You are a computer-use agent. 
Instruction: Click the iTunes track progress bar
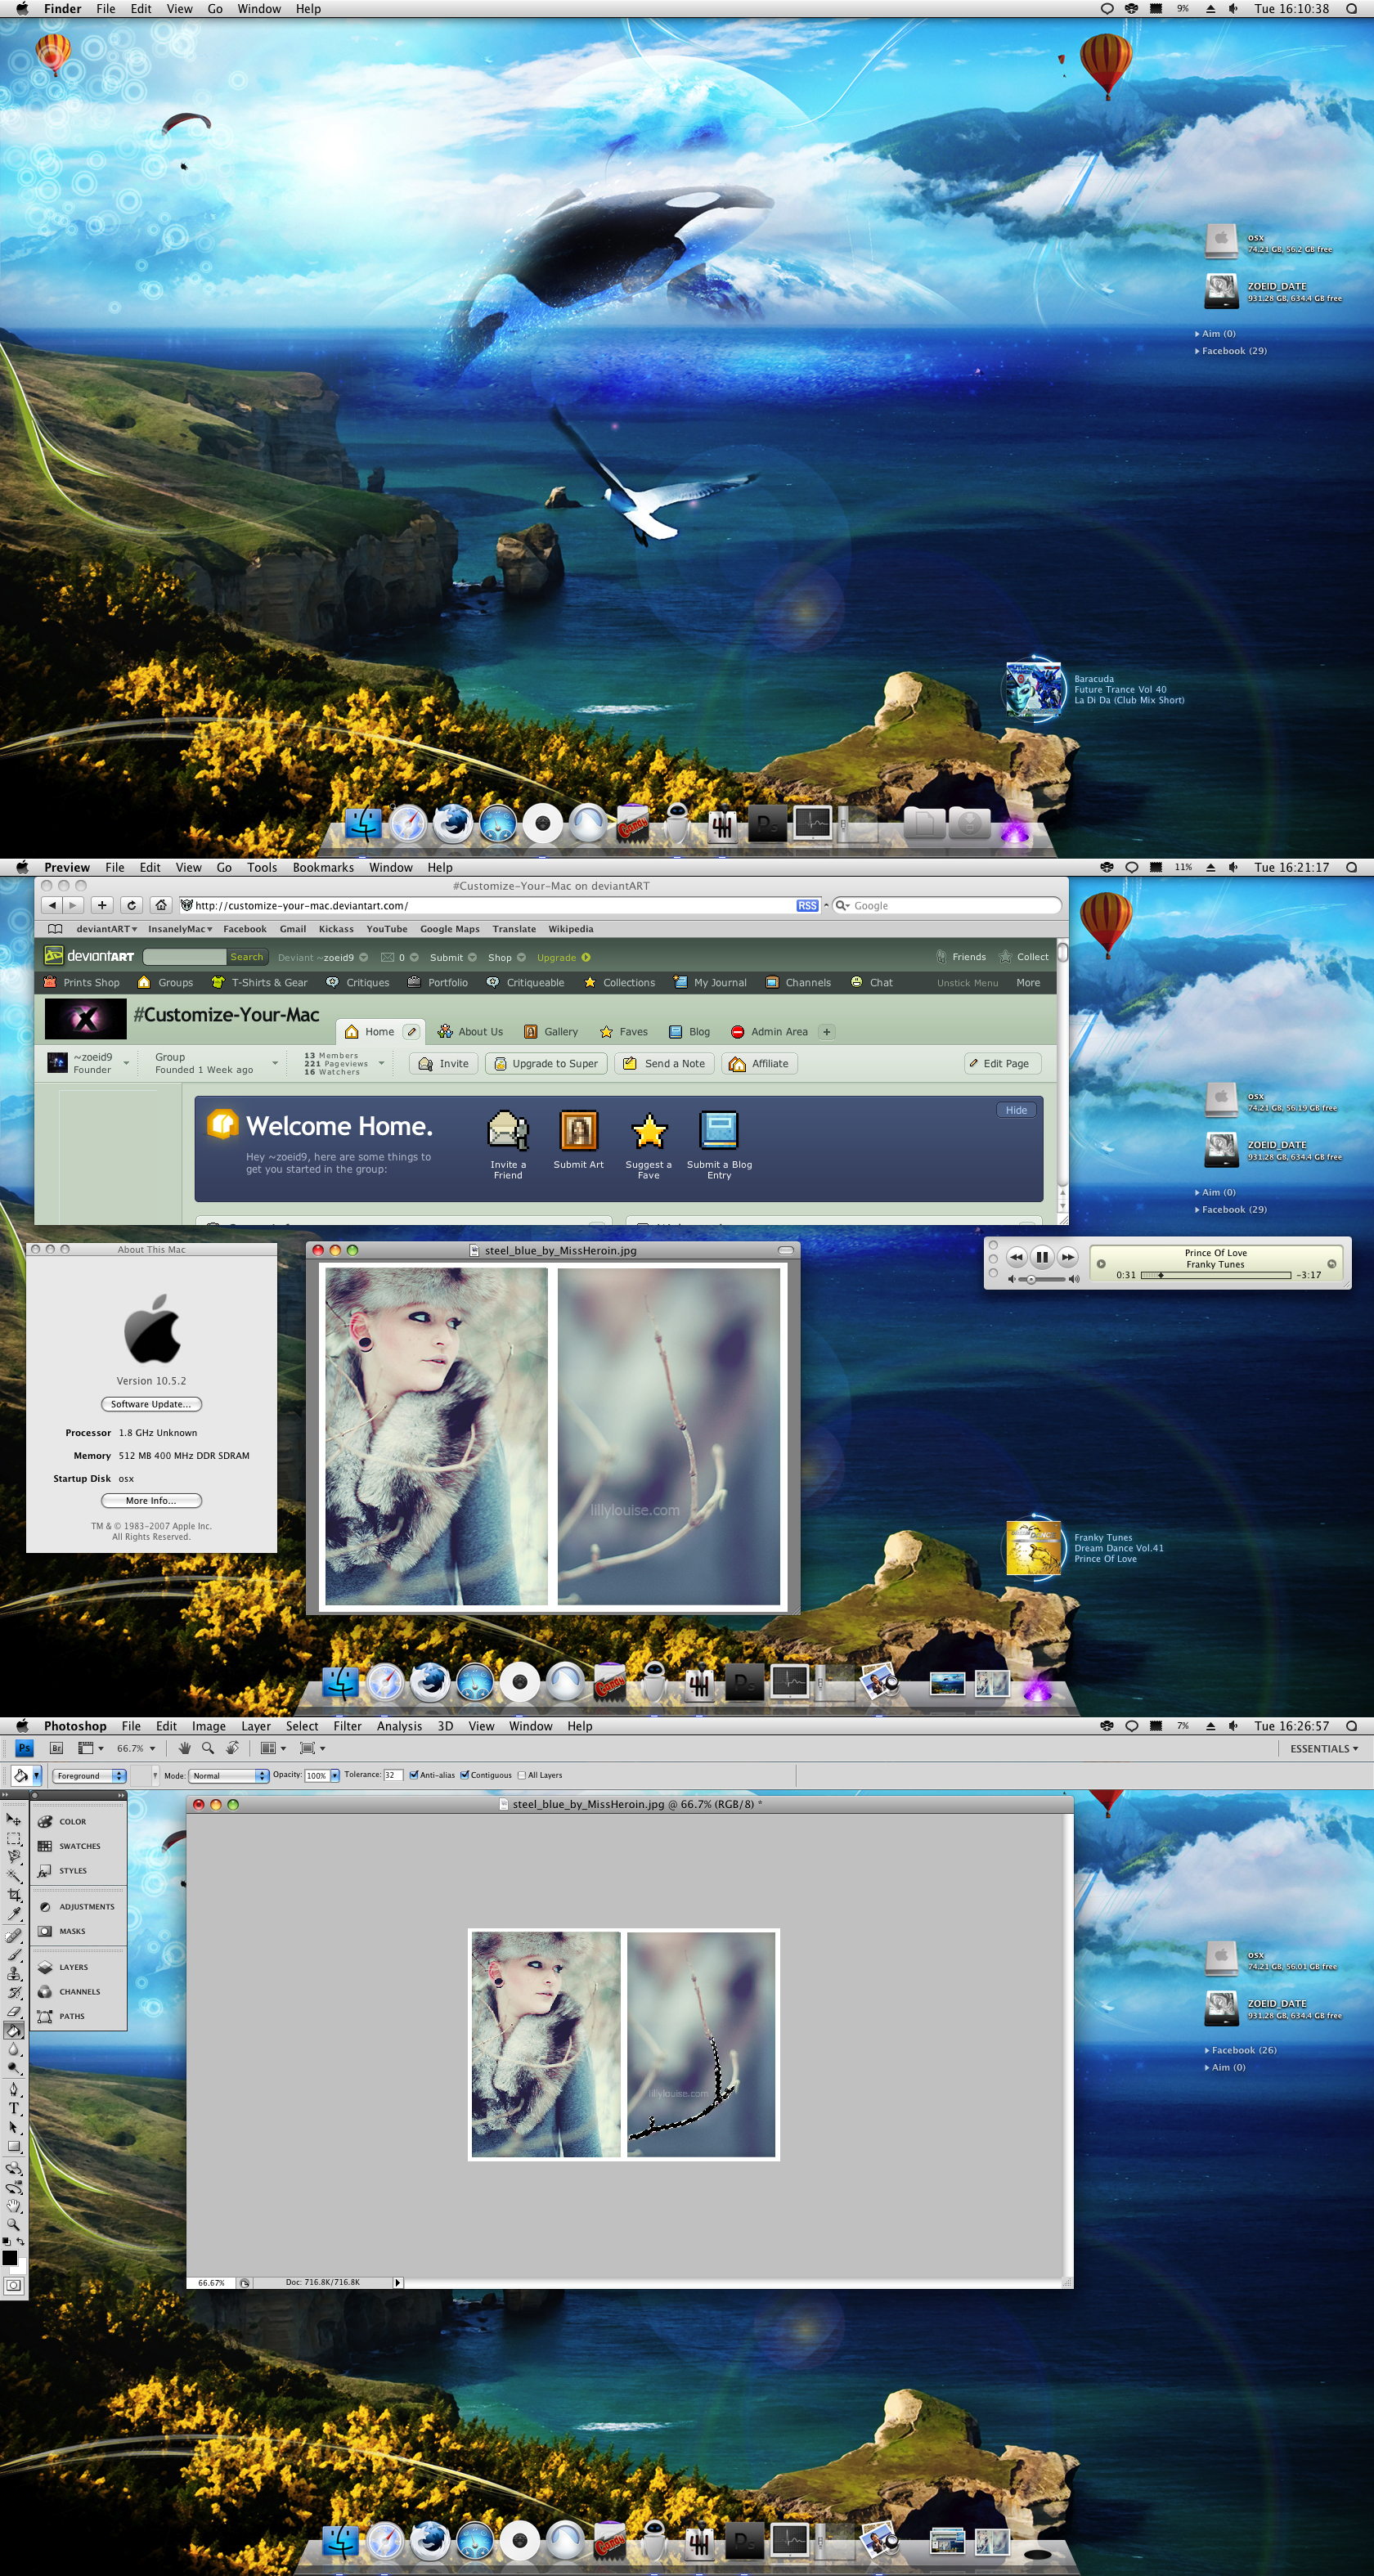pyautogui.click(x=1216, y=1275)
